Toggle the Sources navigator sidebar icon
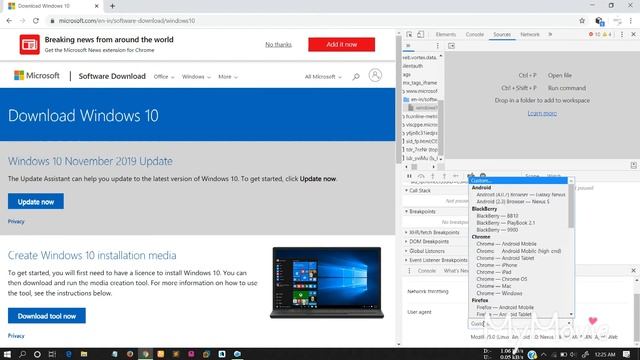Viewport: 640px width, 360px height. point(451,46)
